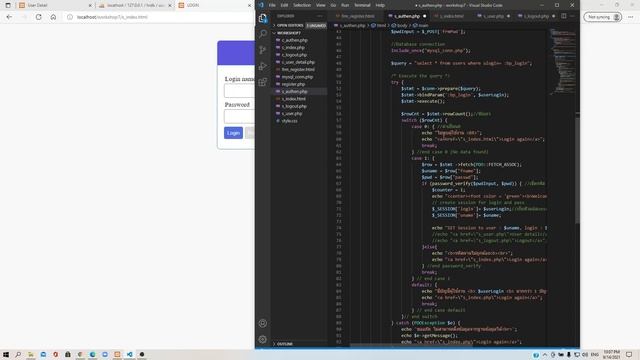Screen dimensions: 640x360
Task: Expand the Open Editors section
Action: point(290,25)
